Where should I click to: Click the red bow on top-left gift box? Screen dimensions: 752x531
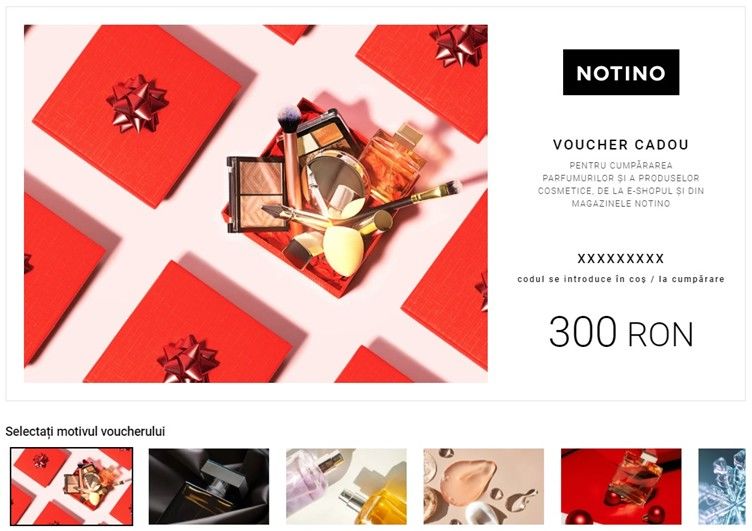(x=137, y=104)
